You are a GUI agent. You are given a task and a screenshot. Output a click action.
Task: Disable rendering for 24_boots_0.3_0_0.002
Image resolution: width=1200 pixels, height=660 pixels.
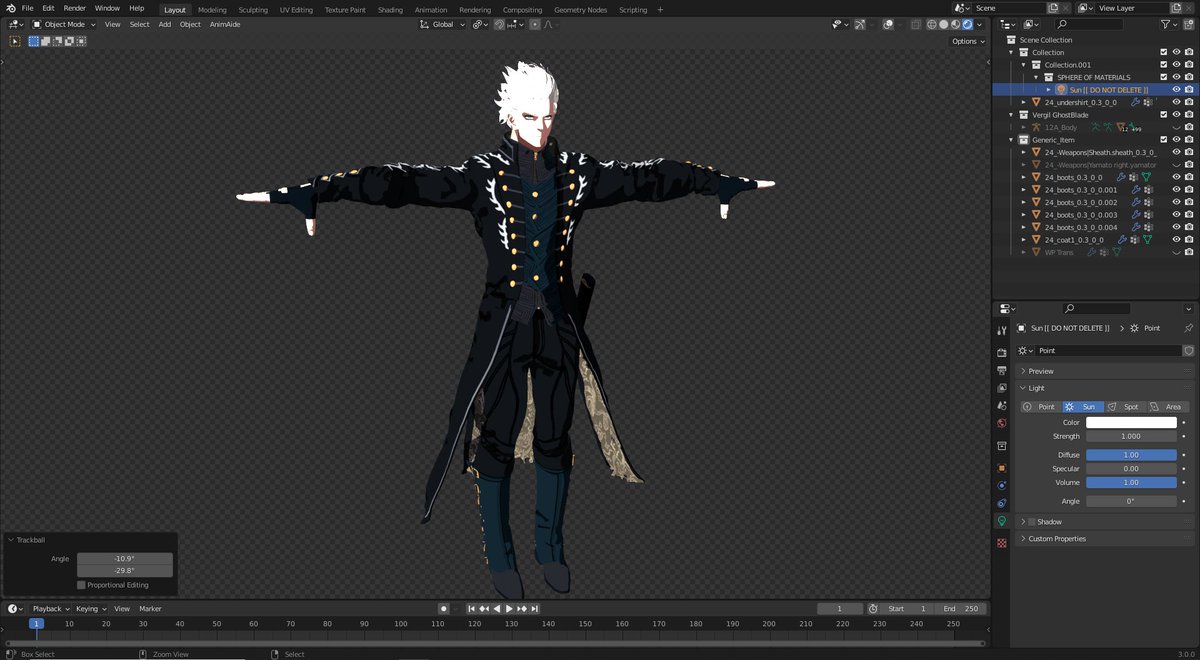coord(1189,202)
